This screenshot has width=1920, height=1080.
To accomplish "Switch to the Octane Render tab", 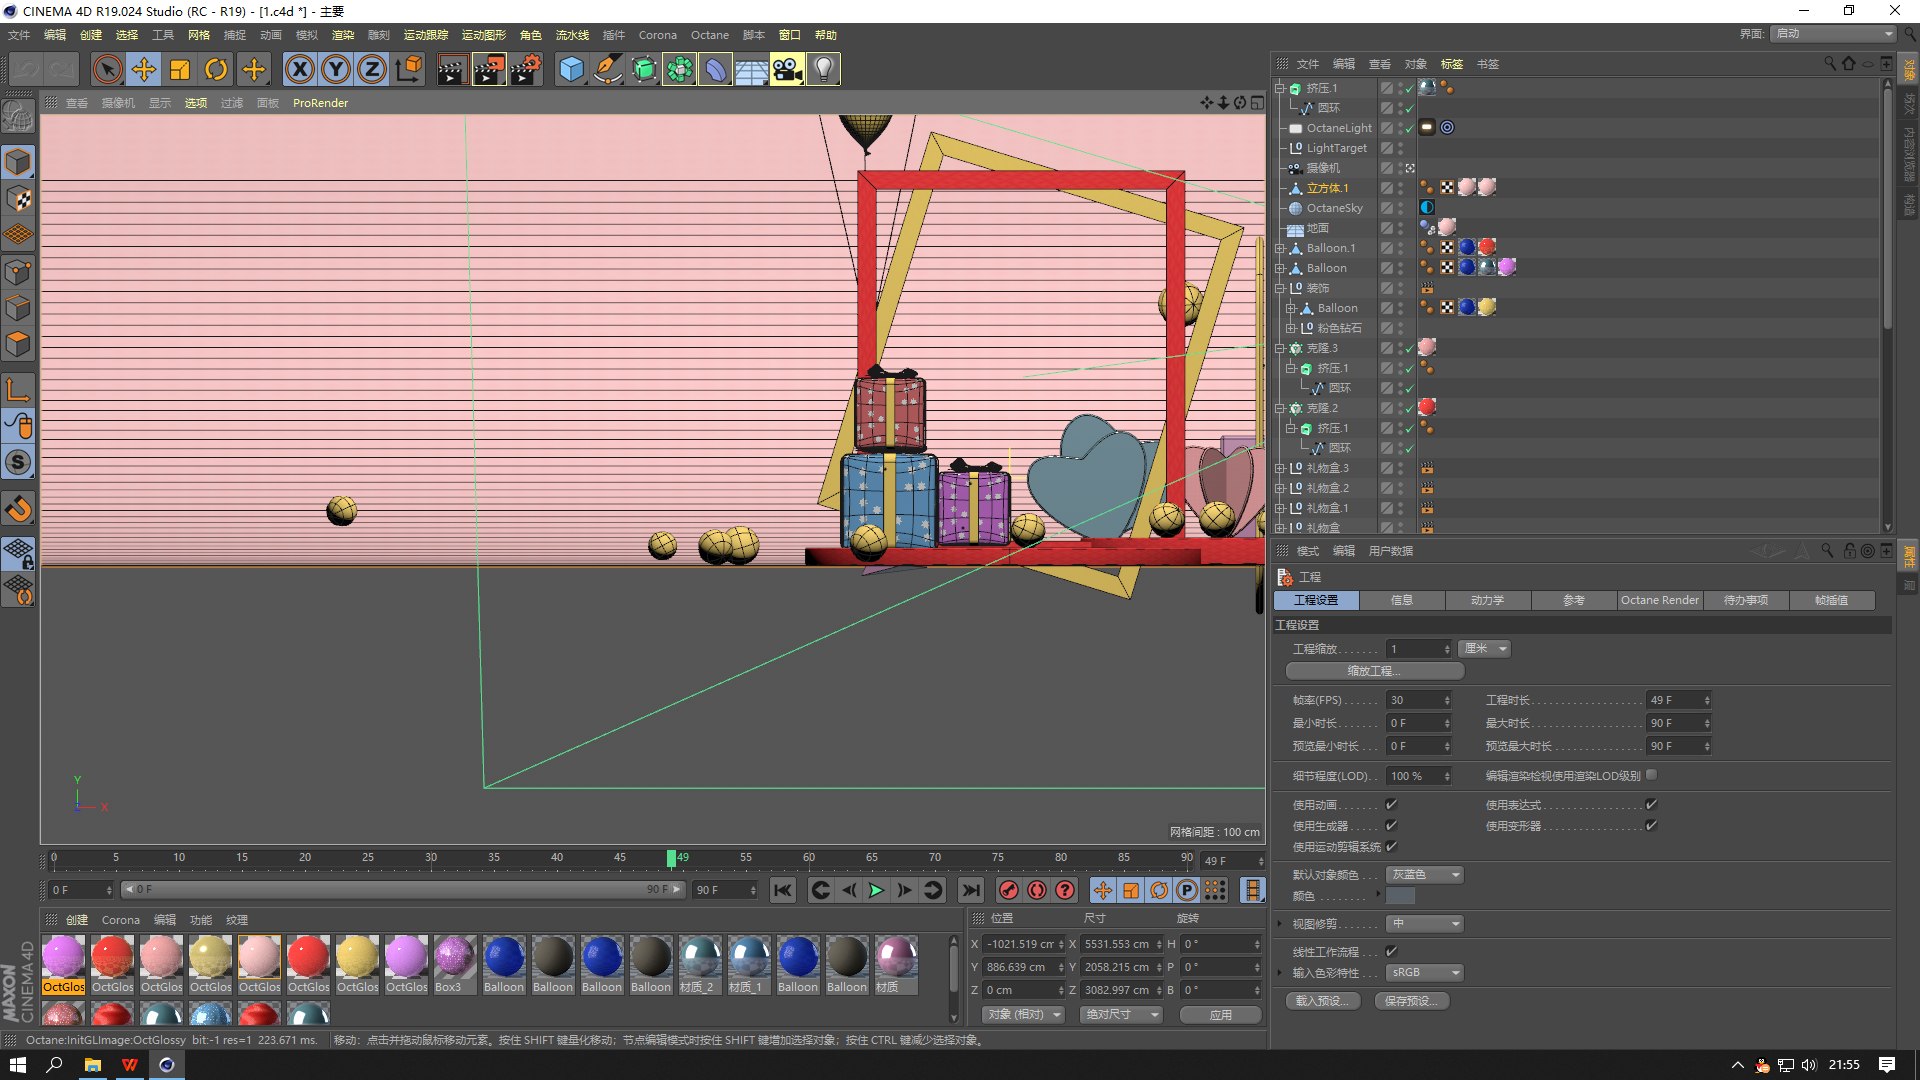I will 1660,600.
